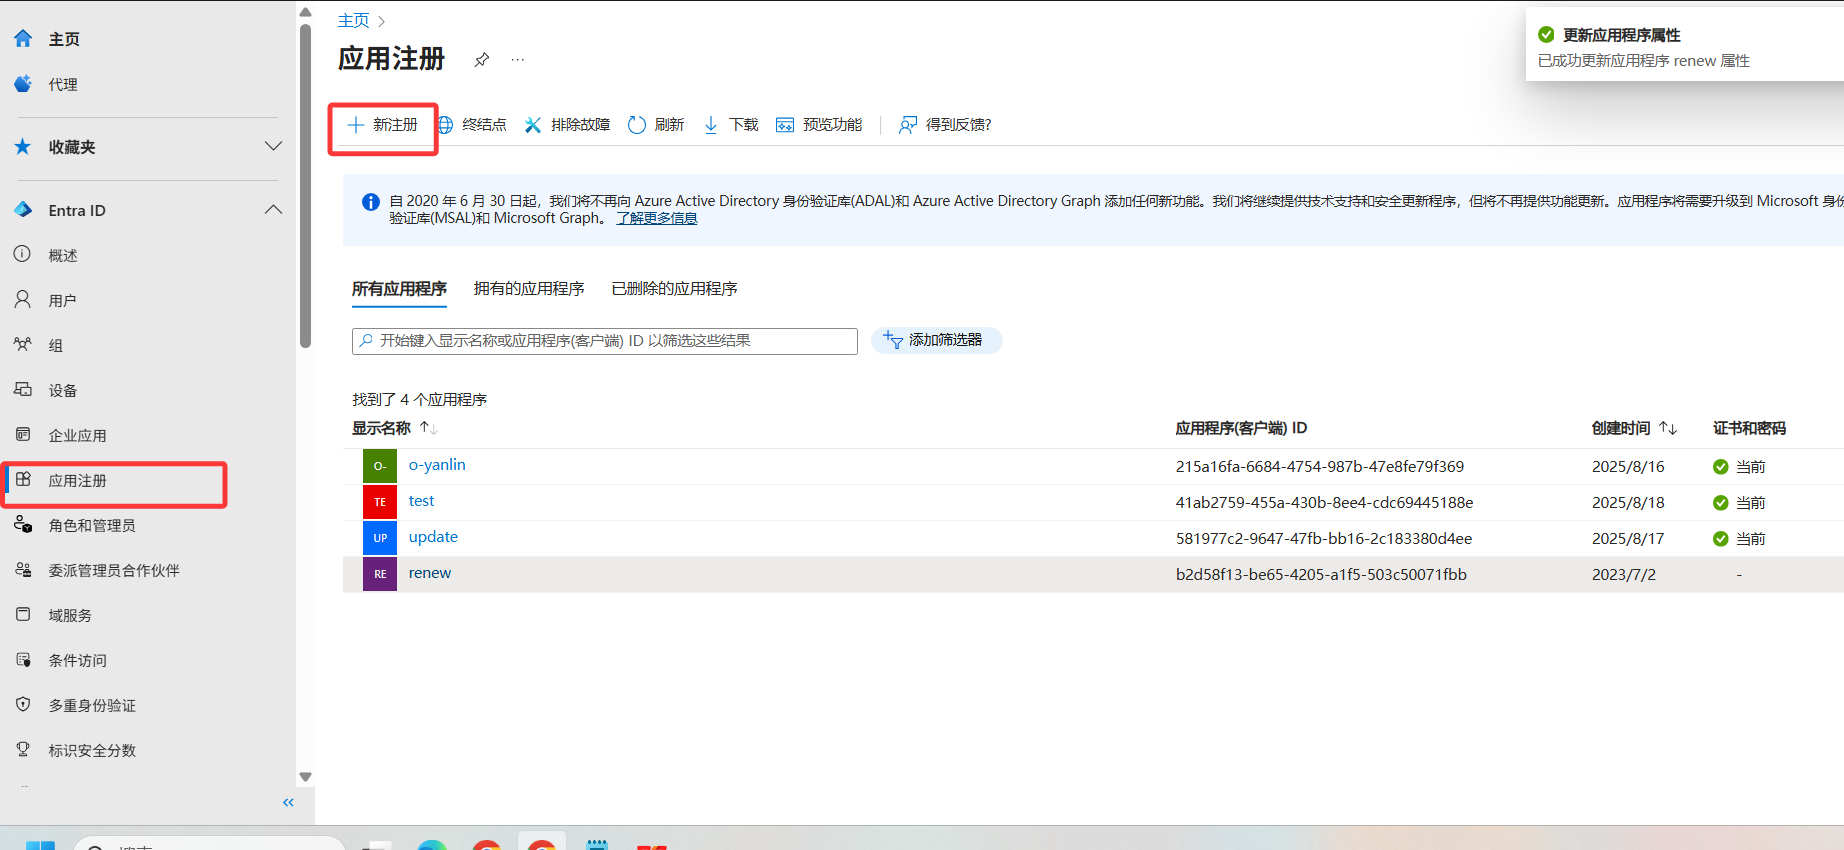Image resolution: width=1844 pixels, height=850 pixels.
Task: Open the o-yanlin application
Action: (x=437, y=465)
